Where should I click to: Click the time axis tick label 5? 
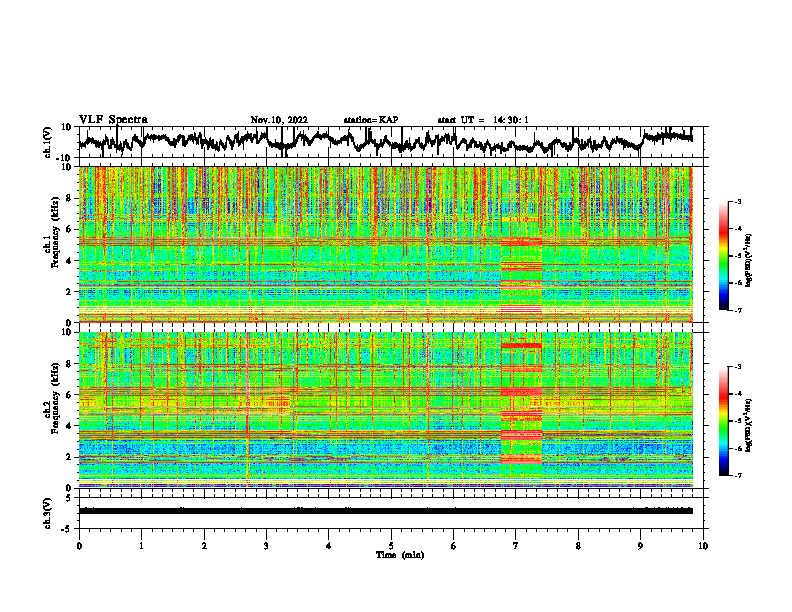[x=391, y=546]
